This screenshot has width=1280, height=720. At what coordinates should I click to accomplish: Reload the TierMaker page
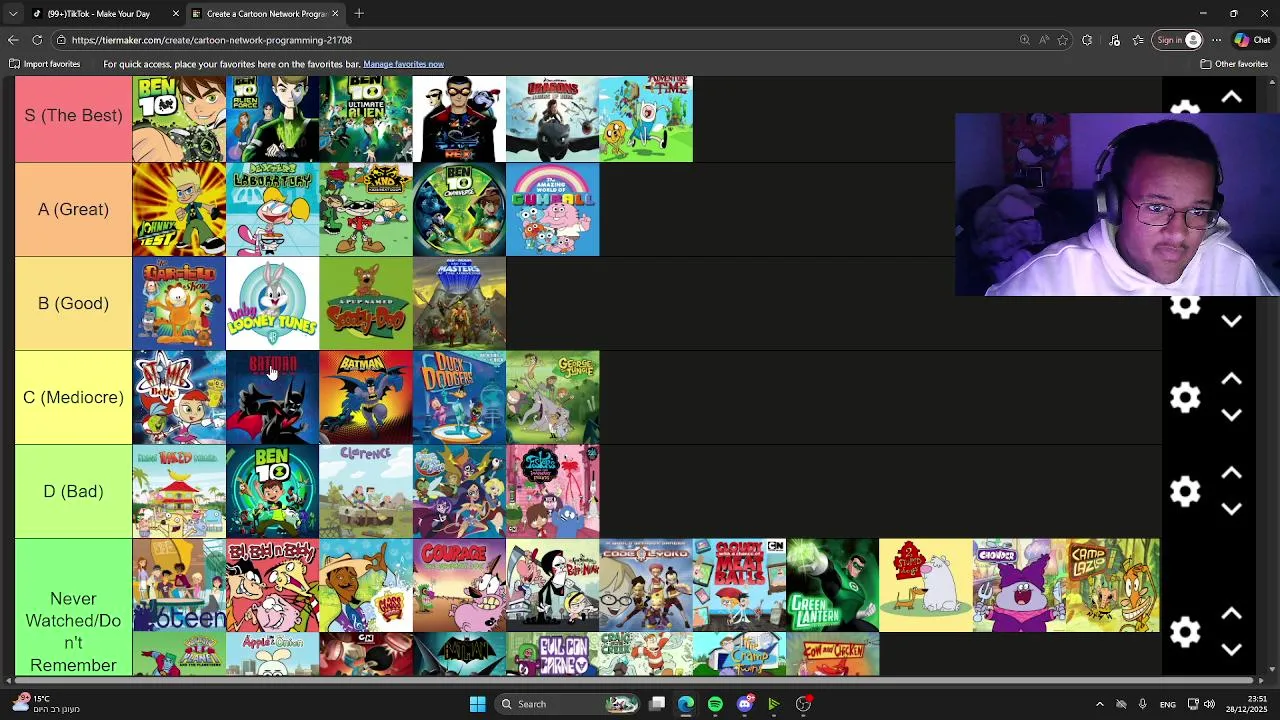[x=37, y=40]
